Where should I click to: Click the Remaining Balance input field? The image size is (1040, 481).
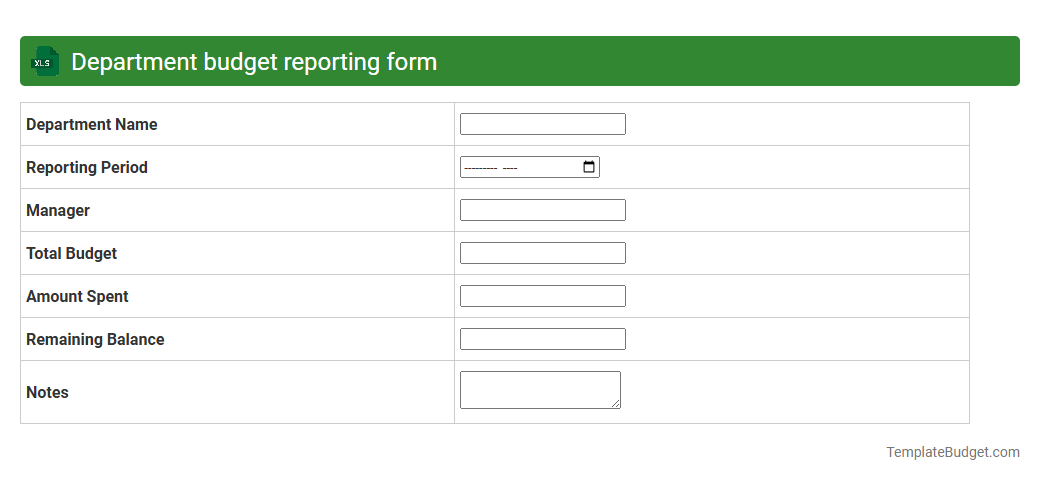click(543, 339)
